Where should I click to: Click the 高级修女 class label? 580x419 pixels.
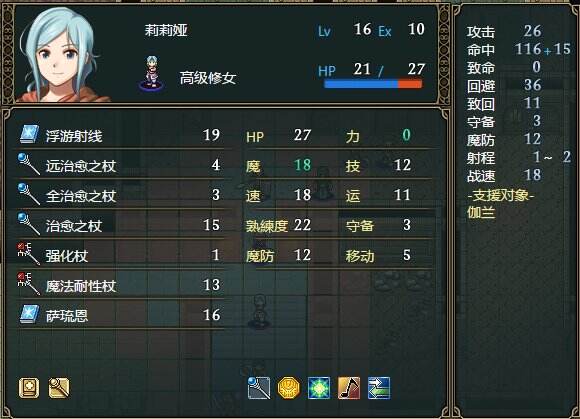click(208, 78)
